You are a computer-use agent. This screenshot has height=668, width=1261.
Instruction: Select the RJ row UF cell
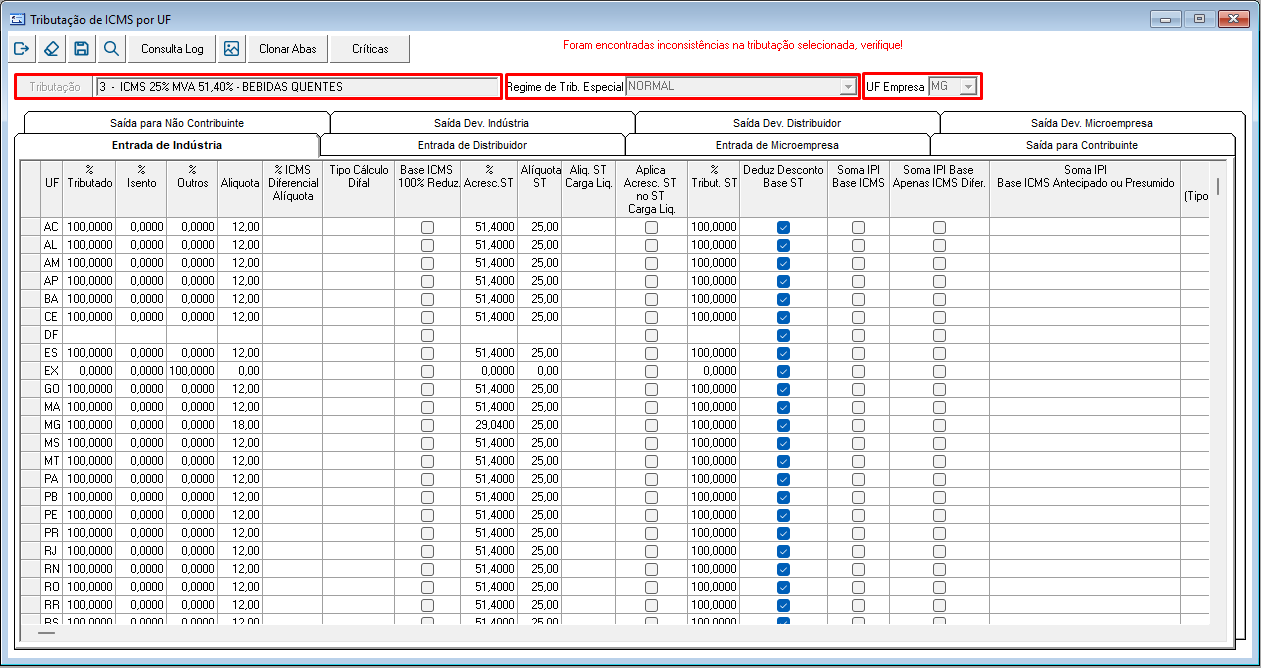[x=51, y=551]
